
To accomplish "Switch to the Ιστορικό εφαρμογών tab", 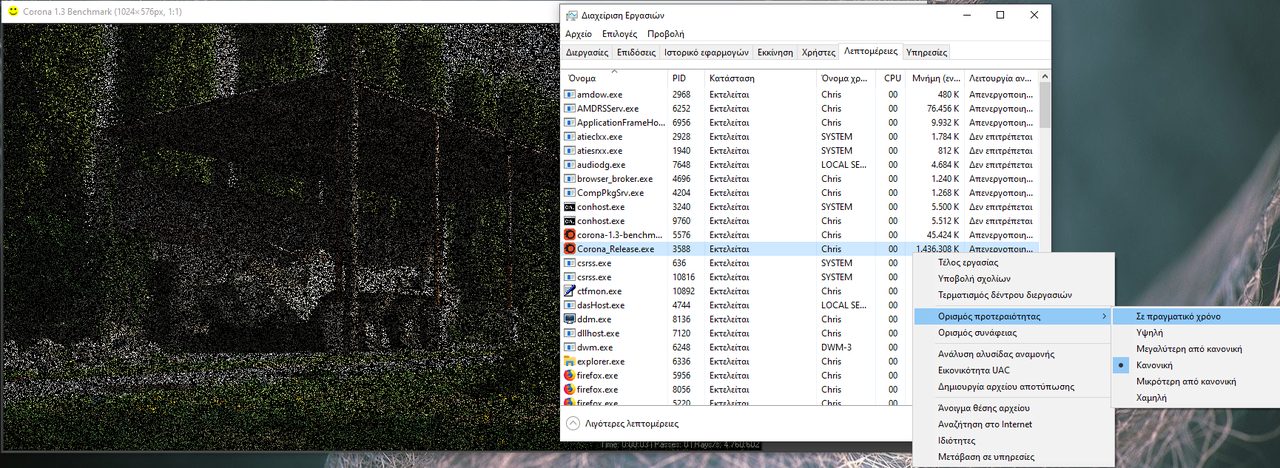I will point(706,52).
